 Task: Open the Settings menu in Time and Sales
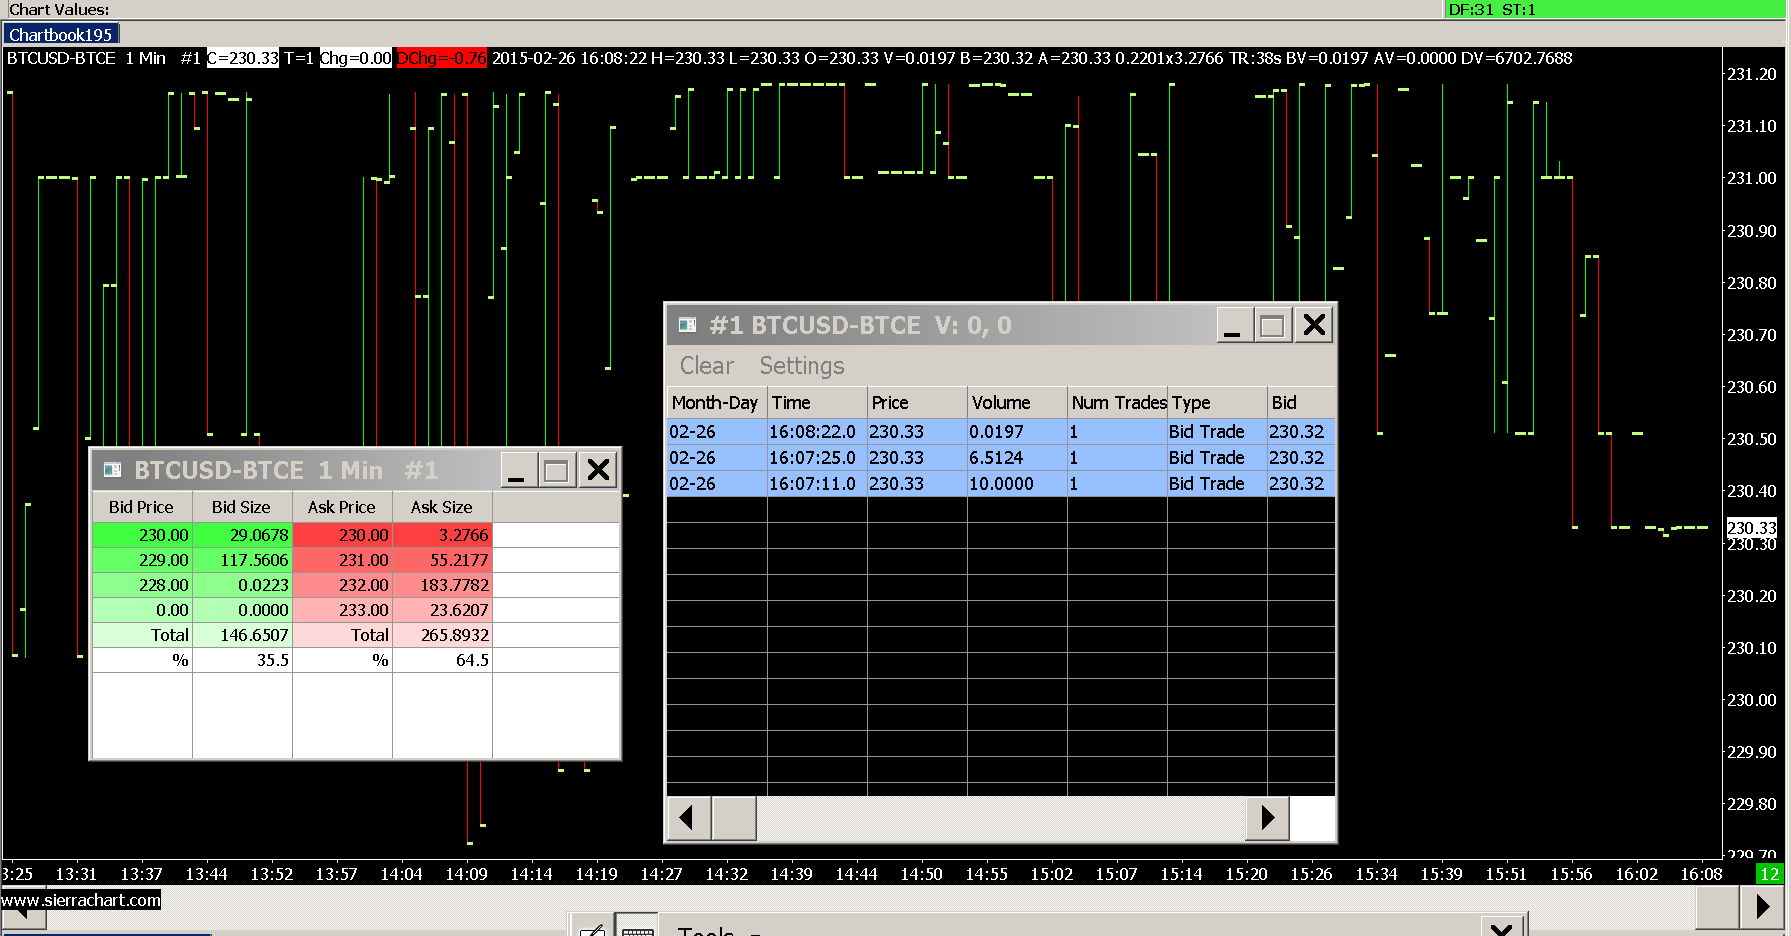[x=801, y=366]
